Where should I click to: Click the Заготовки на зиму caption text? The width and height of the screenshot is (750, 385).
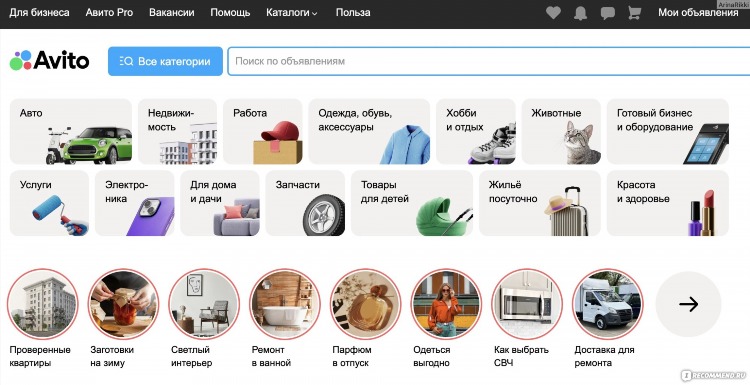pos(112,356)
